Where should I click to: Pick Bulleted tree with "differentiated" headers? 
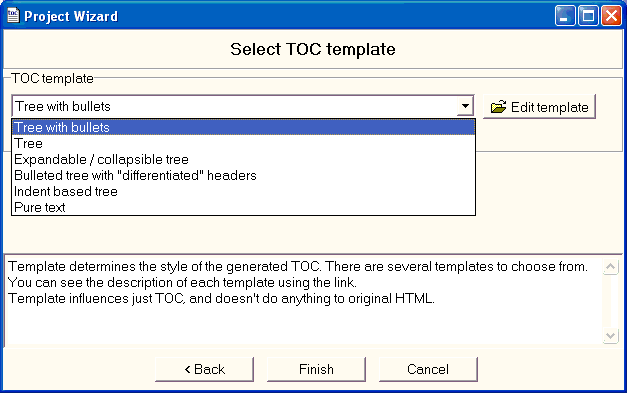[x=244, y=176]
